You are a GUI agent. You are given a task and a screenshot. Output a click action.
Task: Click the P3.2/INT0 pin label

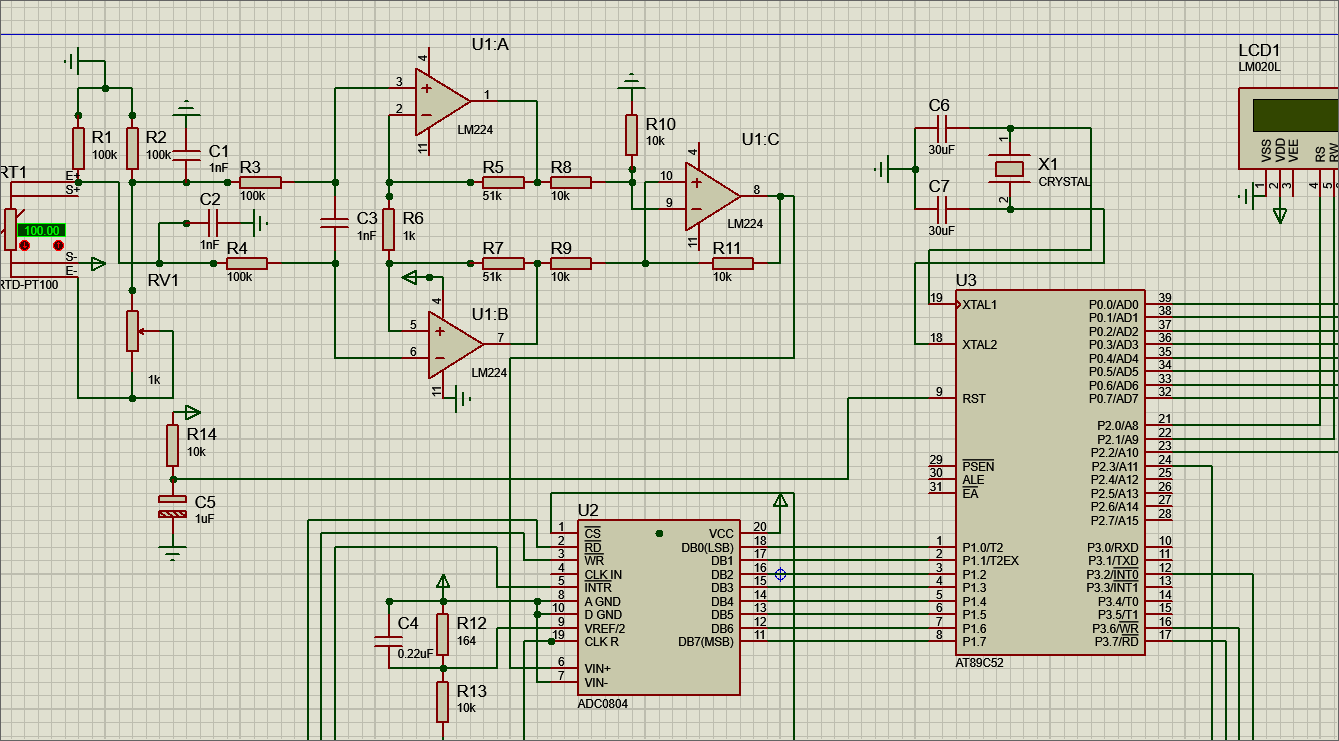click(x=1113, y=575)
